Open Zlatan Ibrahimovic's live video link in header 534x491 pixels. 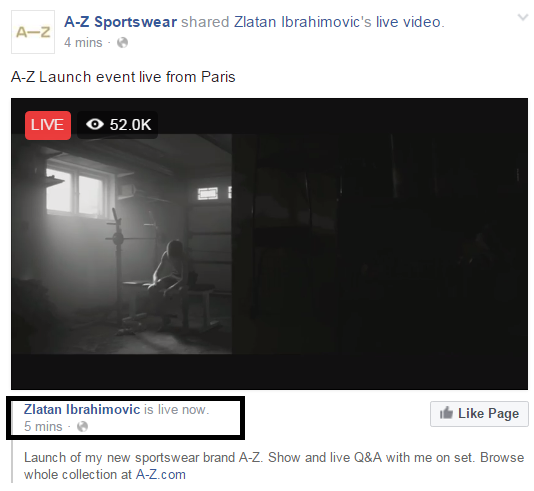point(337,22)
